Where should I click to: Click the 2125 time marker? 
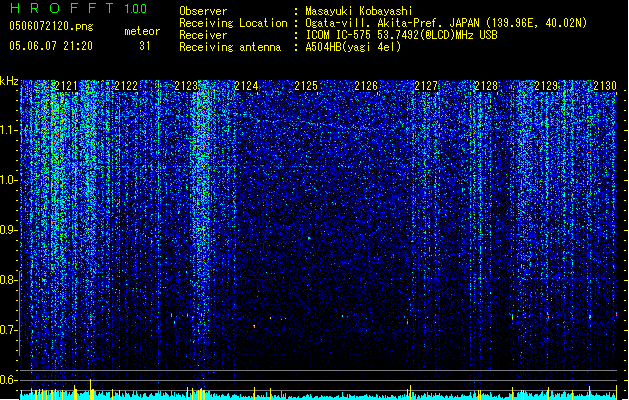pos(306,86)
